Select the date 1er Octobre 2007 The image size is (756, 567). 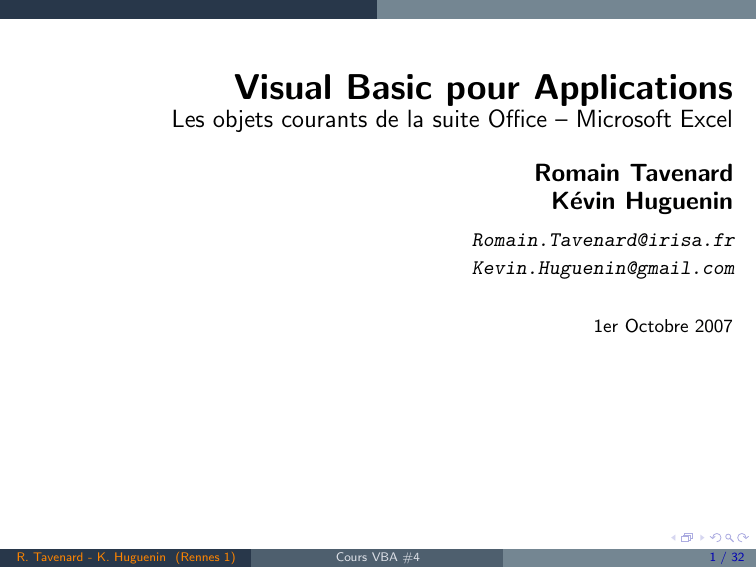tap(663, 326)
